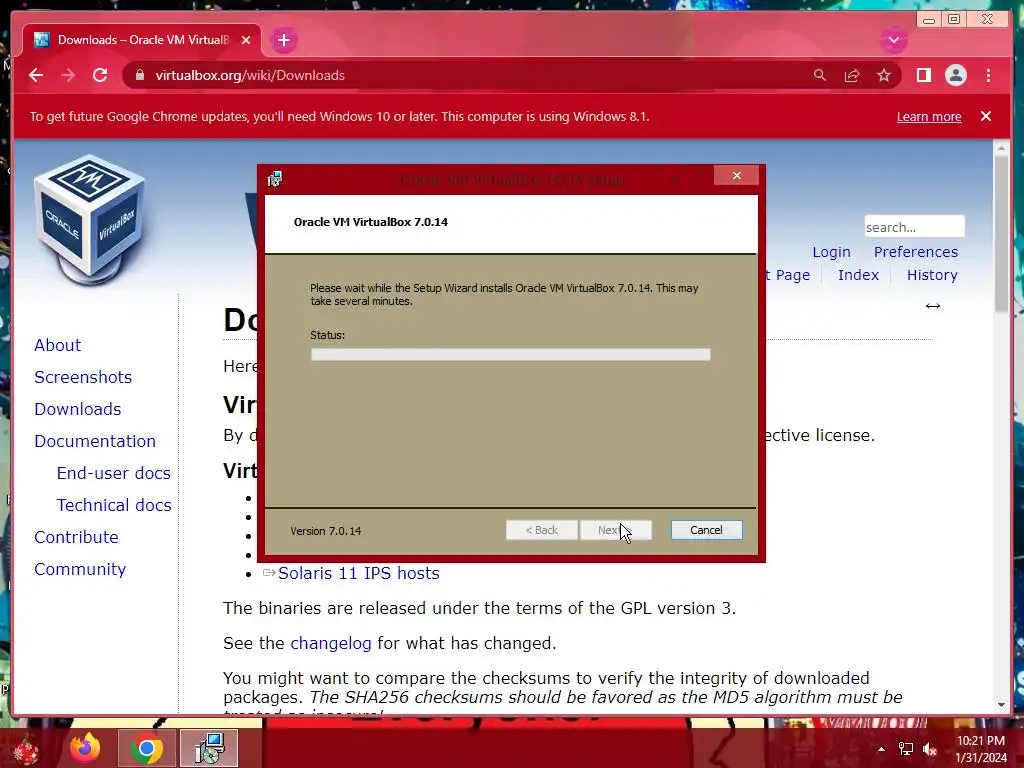Click the share page icon in address bar
This screenshot has width=1024, height=768.
[852, 76]
